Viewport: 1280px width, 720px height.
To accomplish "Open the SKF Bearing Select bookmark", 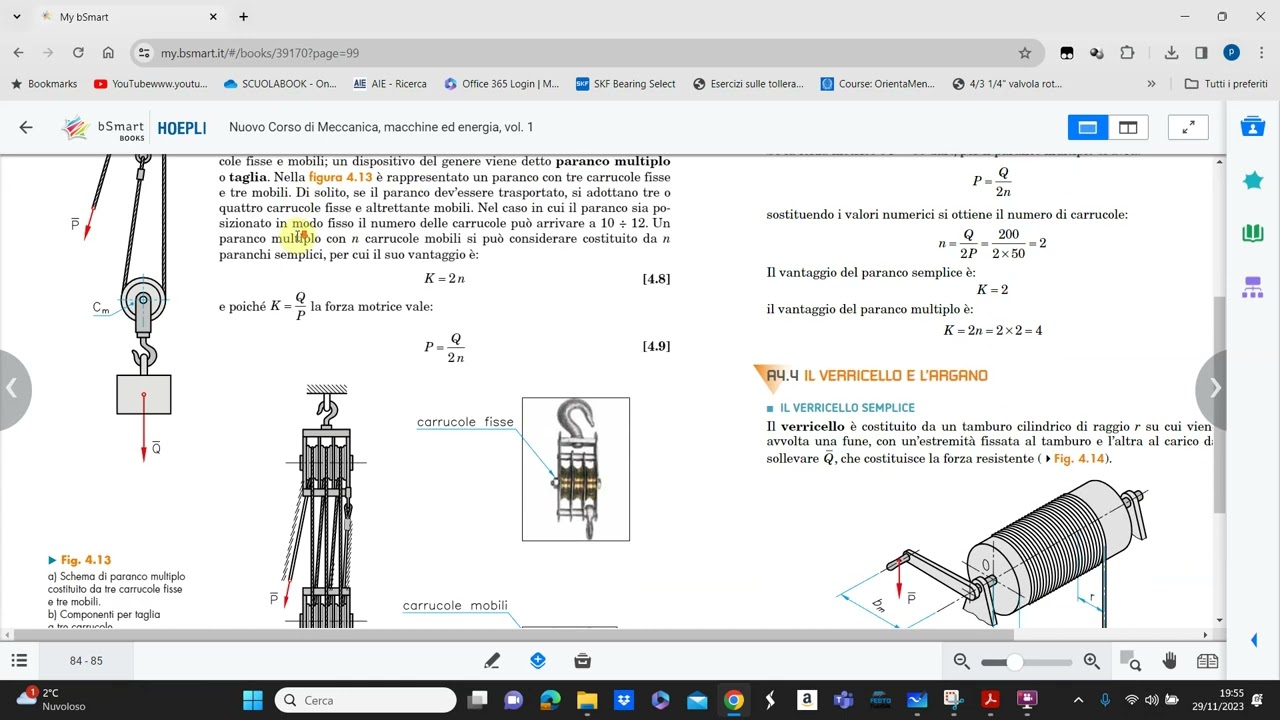I will (626, 84).
